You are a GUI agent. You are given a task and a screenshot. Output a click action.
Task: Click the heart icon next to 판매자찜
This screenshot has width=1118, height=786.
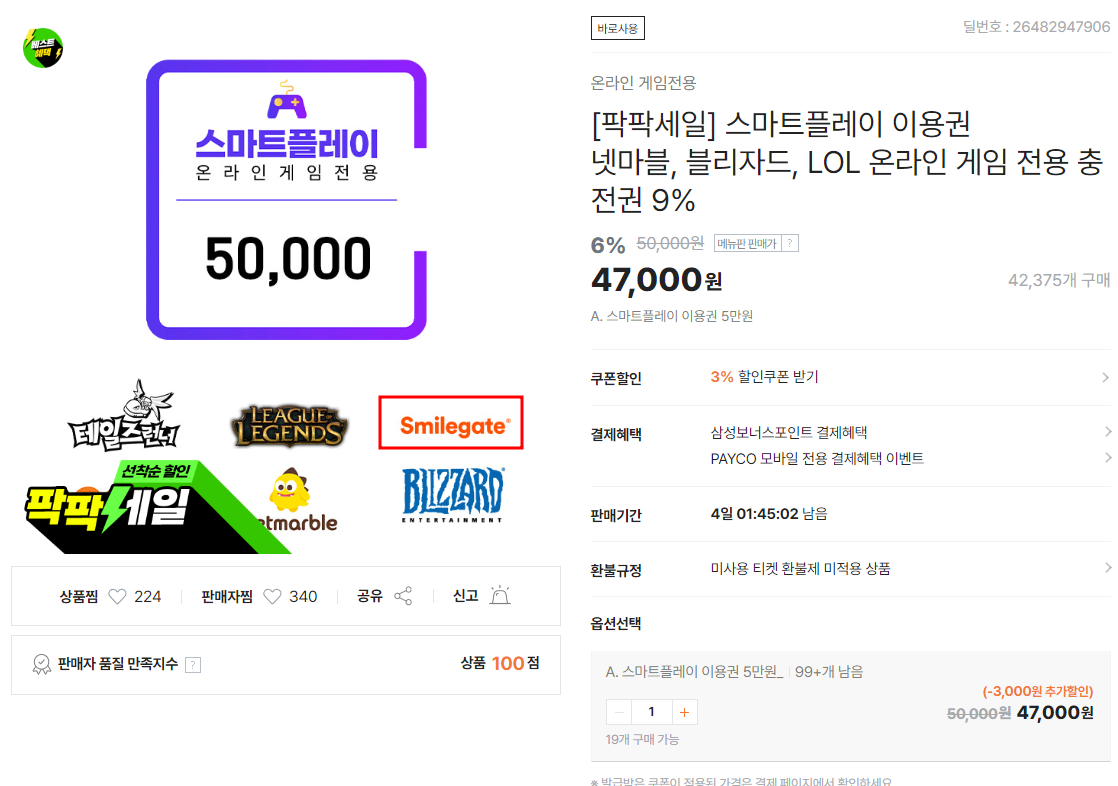[x=272, y=596]
